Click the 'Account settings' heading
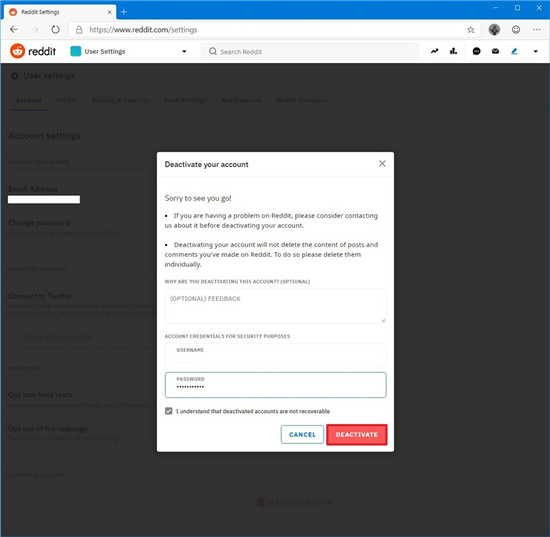This screenshot has width=550, height=537. point(44,136)
